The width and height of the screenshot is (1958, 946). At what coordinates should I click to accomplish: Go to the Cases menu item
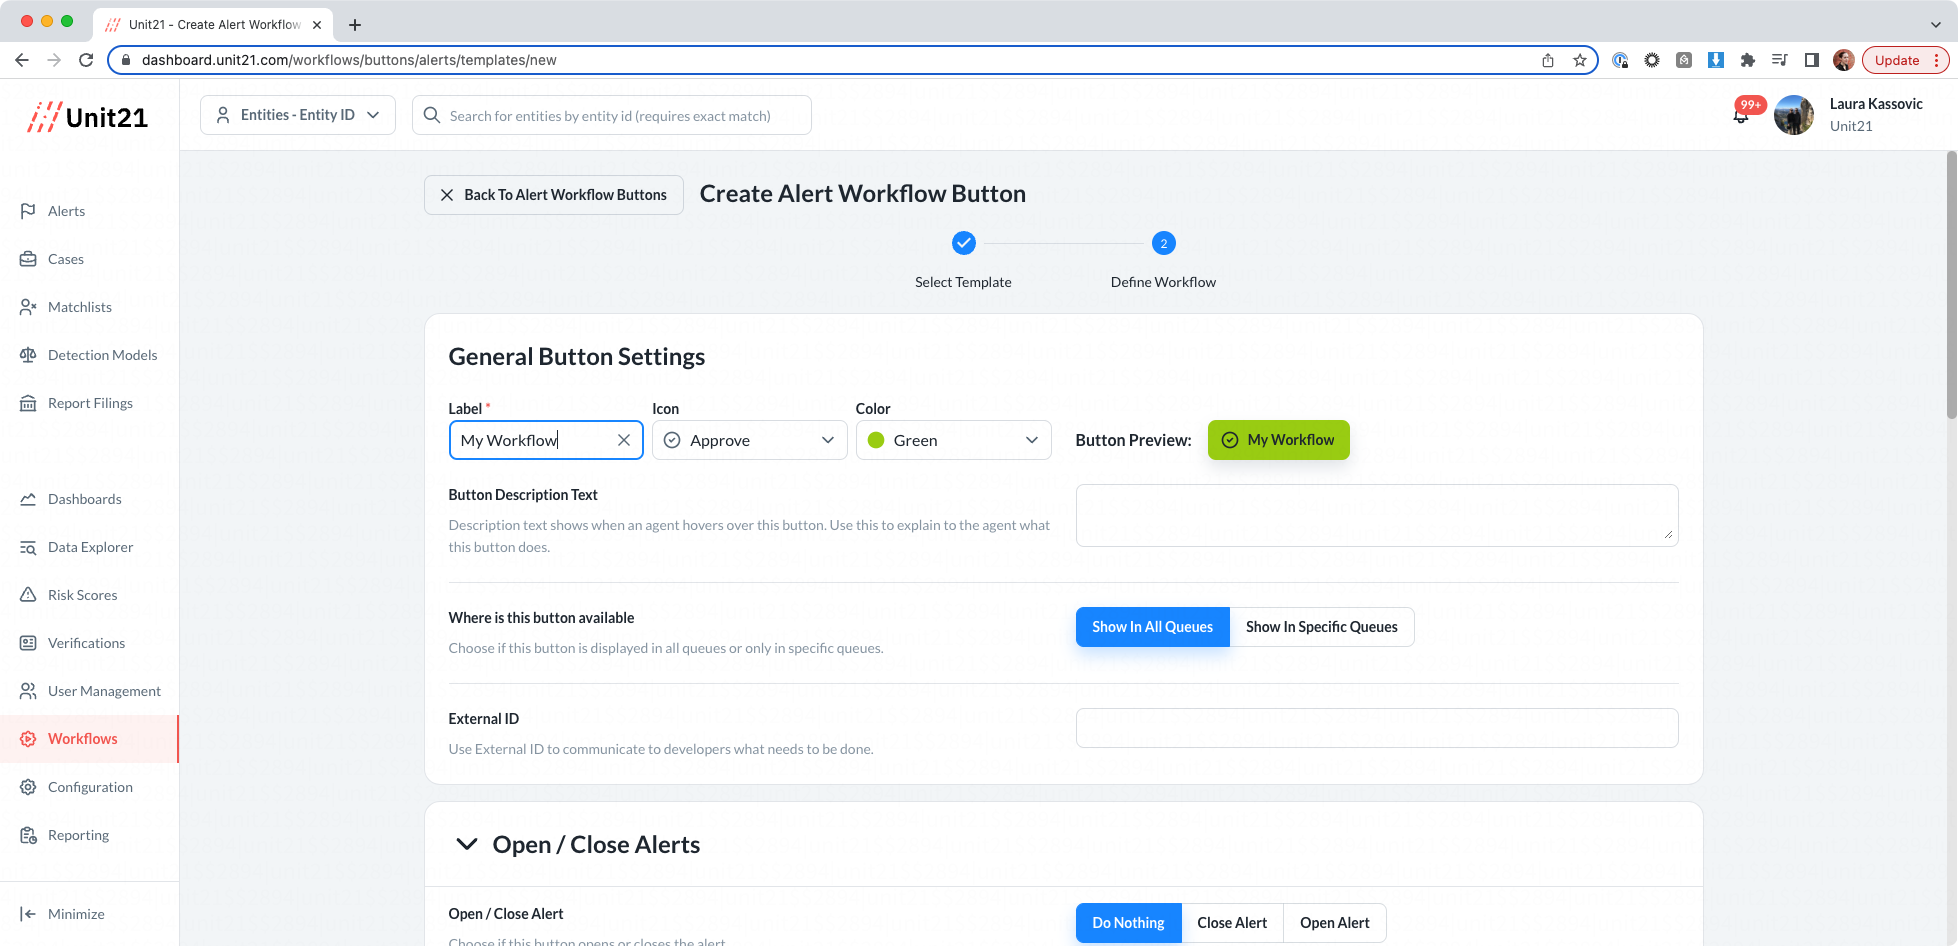click(x=66, y=259)
